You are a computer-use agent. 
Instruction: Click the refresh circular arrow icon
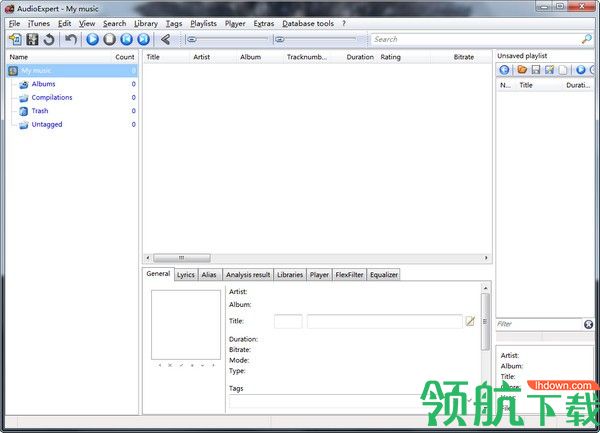[x=49, y=39]
